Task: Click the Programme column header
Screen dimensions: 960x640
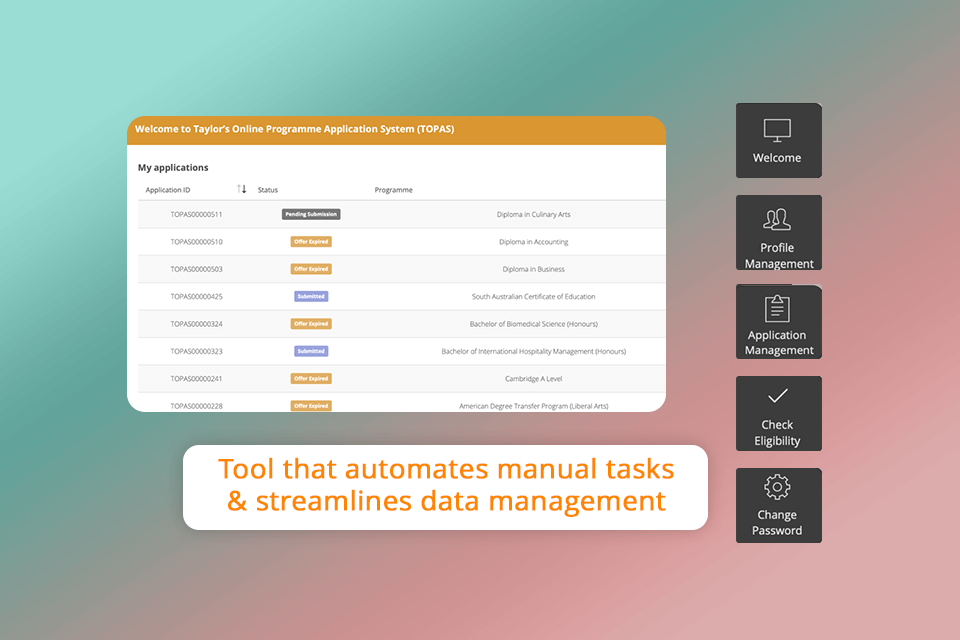Action: click(394, 190)
